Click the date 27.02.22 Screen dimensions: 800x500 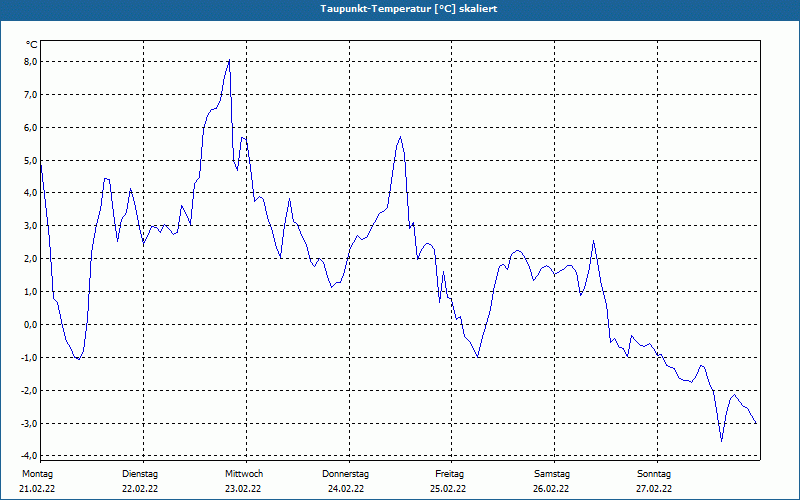pos(654,489)
